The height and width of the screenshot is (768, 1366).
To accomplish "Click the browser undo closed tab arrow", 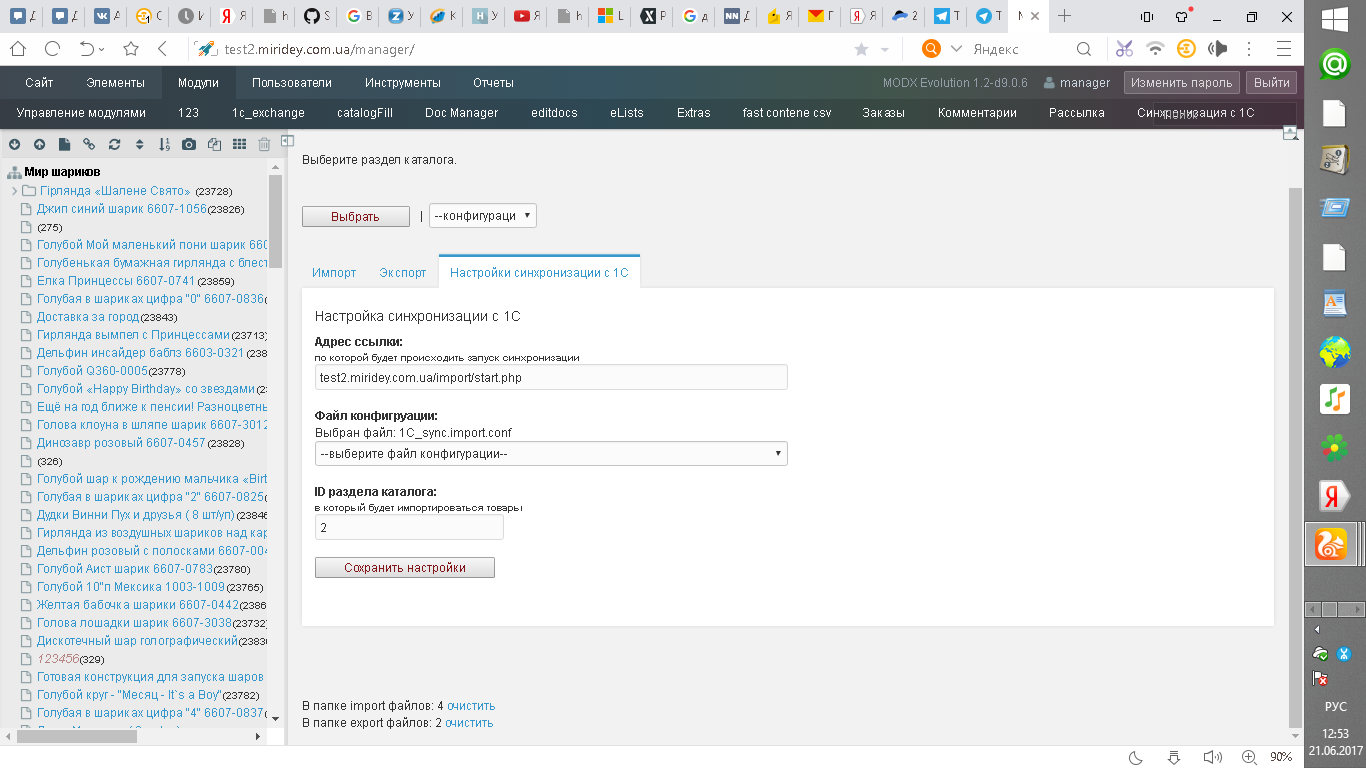I will coord(87,49).
